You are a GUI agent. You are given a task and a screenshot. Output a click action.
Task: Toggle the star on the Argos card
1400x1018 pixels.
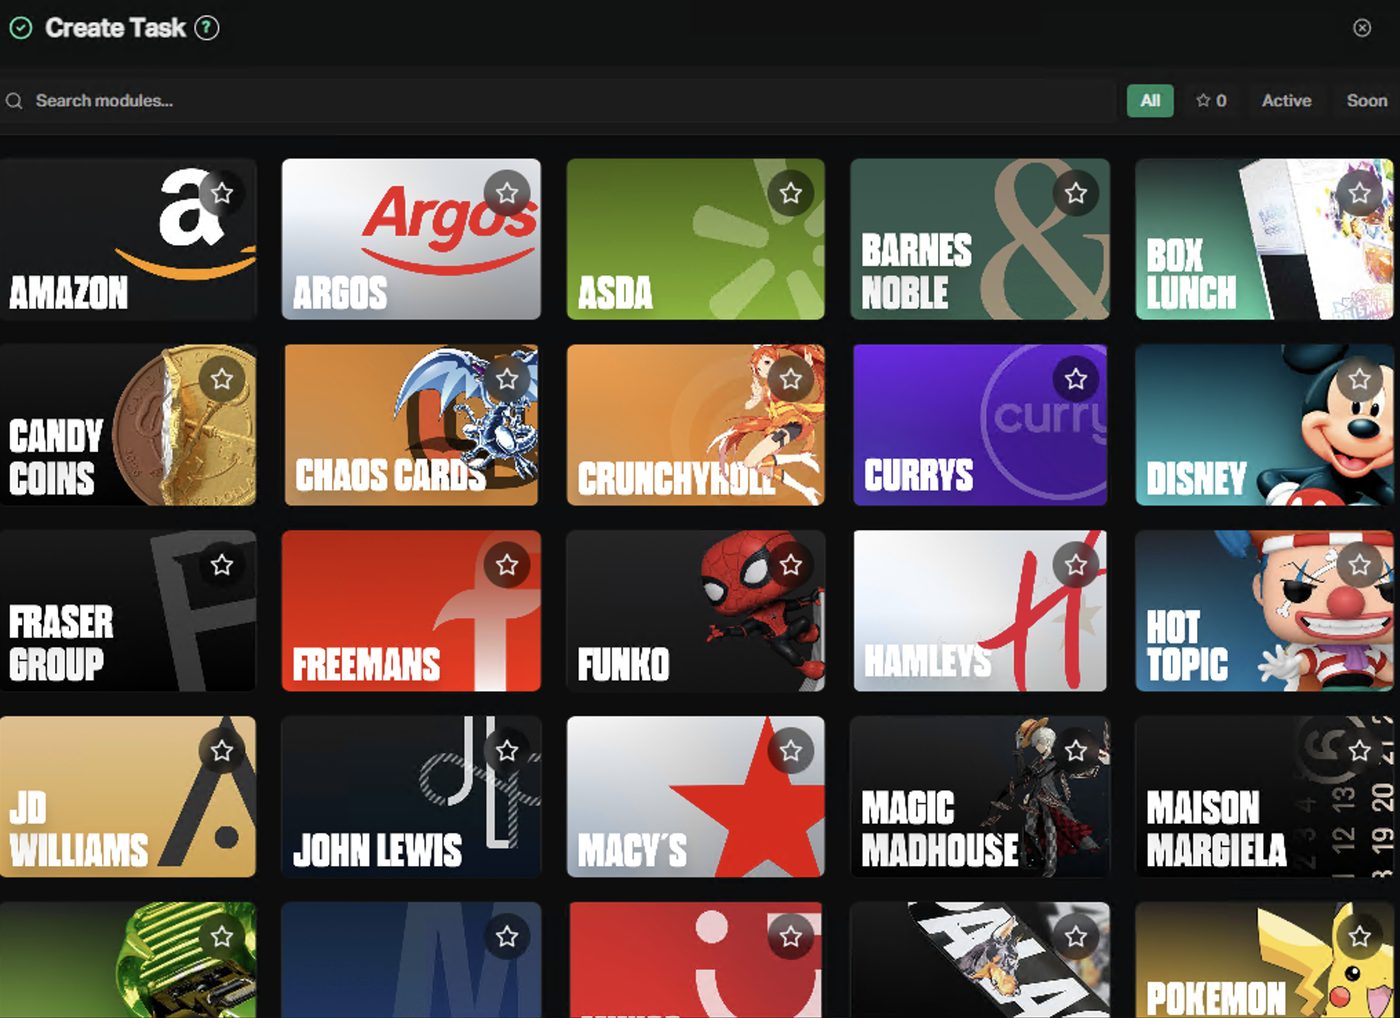tap(507, 193)
